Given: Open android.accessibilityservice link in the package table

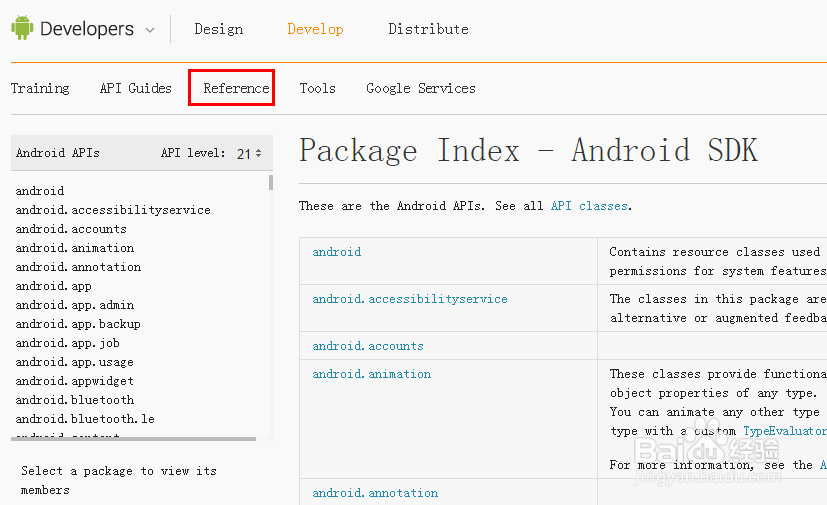Looking at the screenshot, I should [409, 299].
